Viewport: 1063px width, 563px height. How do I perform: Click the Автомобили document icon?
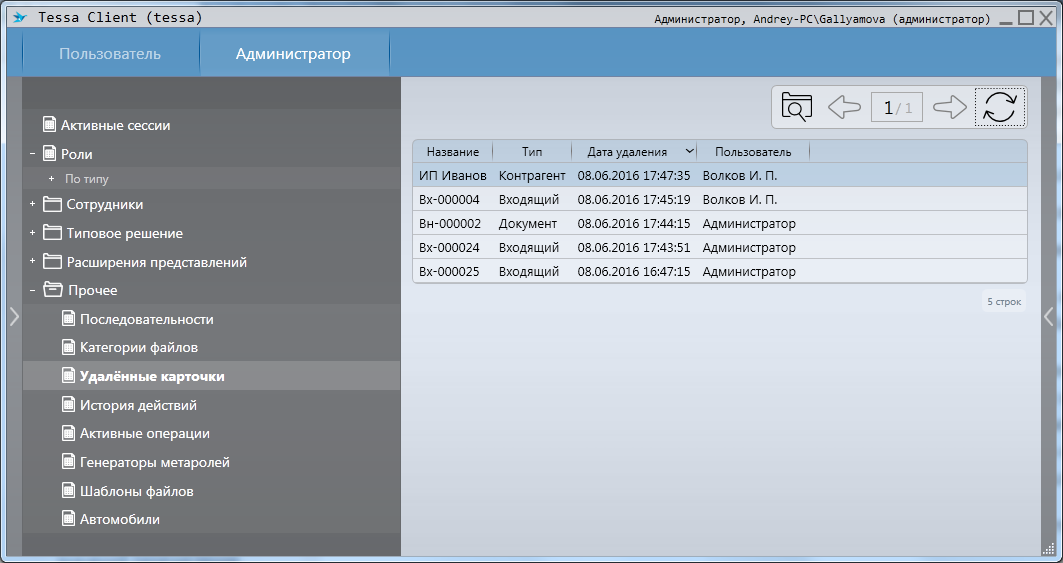coord(69,519)
